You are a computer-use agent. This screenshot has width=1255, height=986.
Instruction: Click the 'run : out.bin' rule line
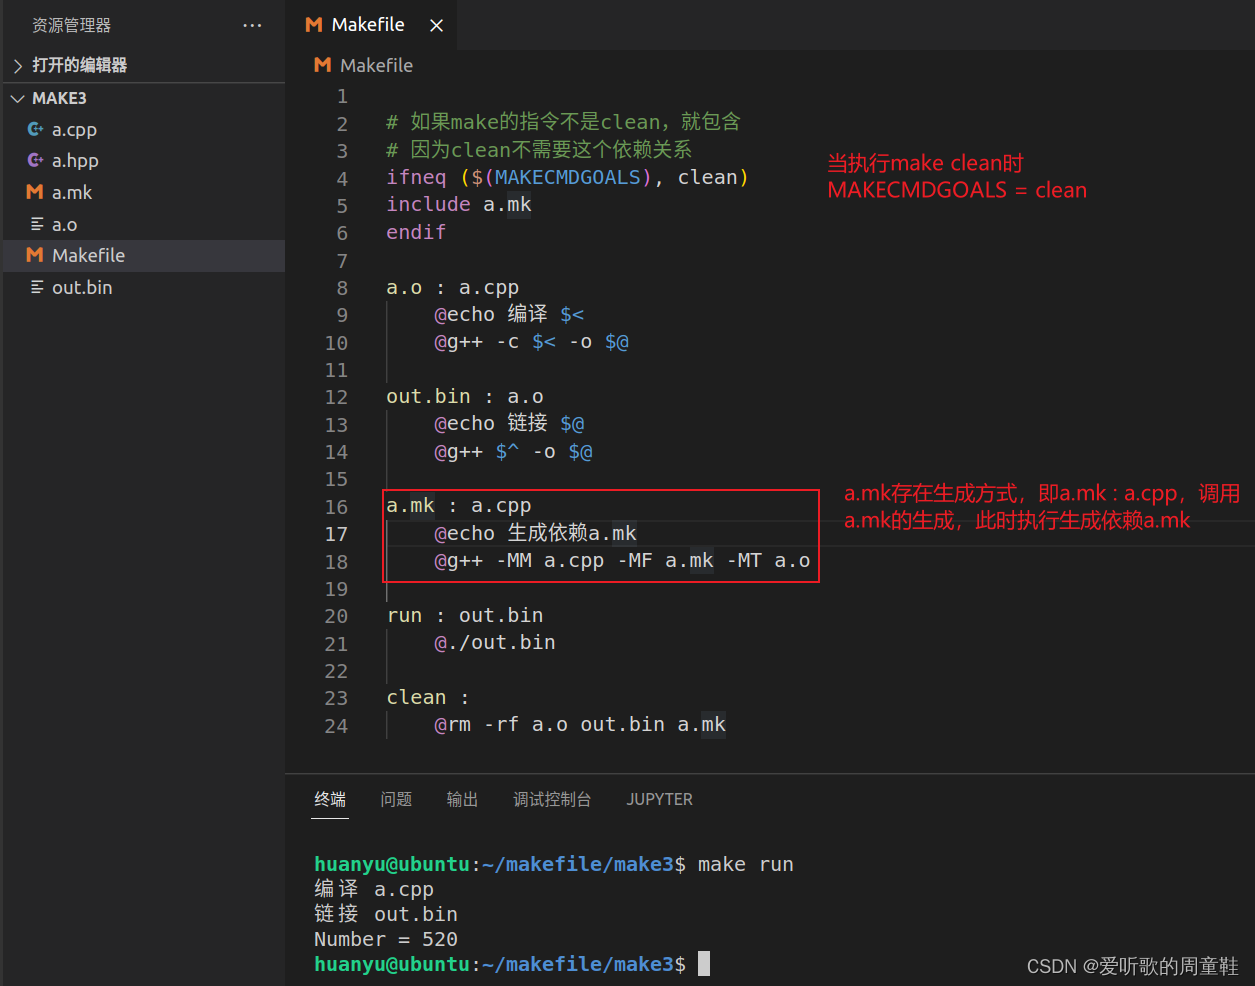coord(465,615)
